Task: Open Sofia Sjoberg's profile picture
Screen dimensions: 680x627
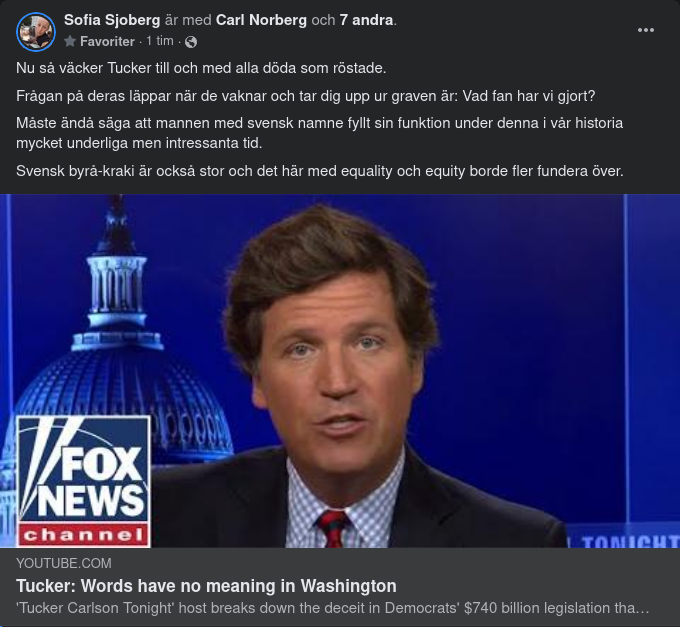Action: point(35,31)
